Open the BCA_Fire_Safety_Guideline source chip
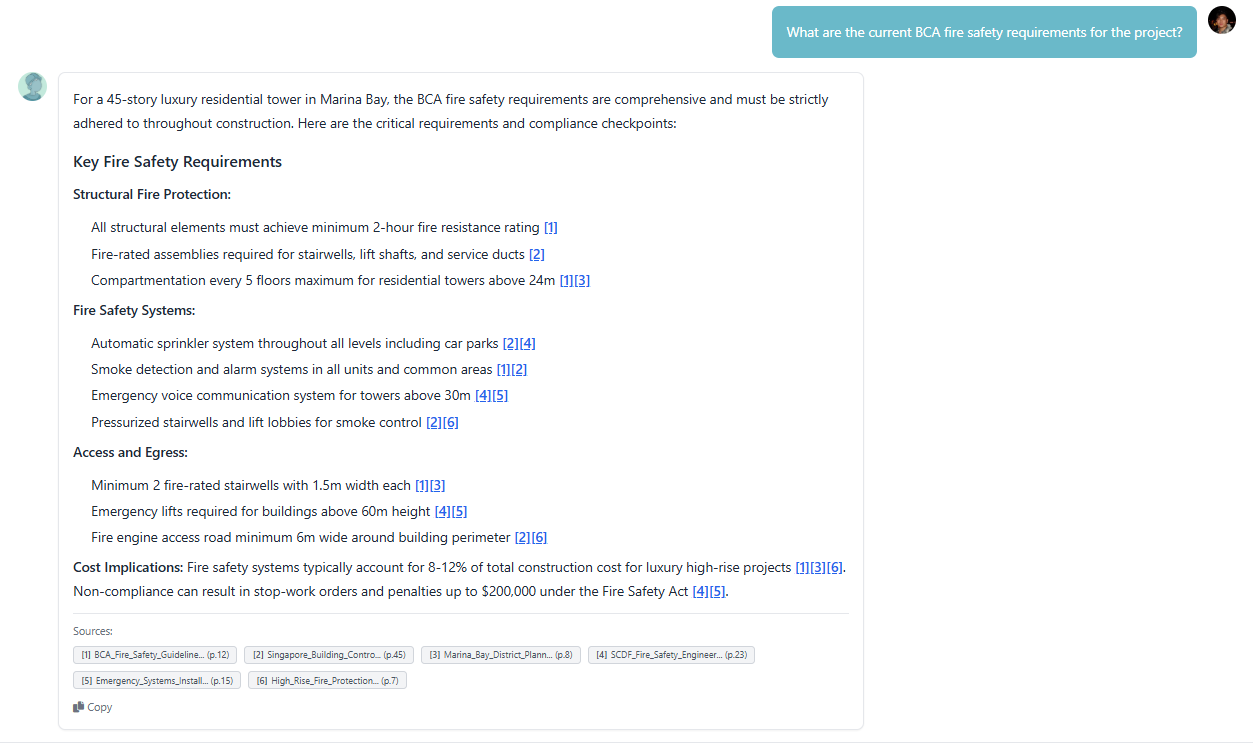The width and height of the screenshot is (1253, 744). [x=155, y=655]
